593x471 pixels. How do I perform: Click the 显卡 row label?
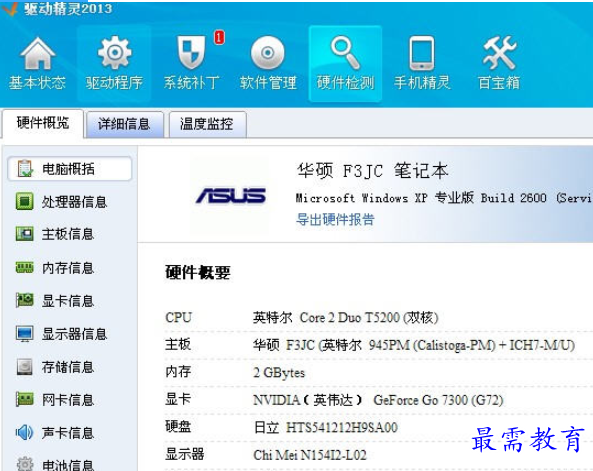(178, 399)
